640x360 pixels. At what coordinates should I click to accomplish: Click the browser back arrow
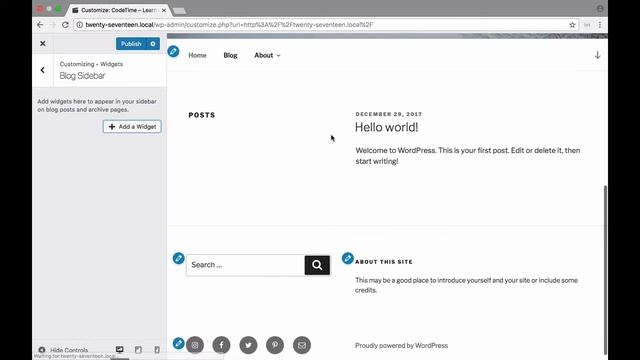click(40, 24)
